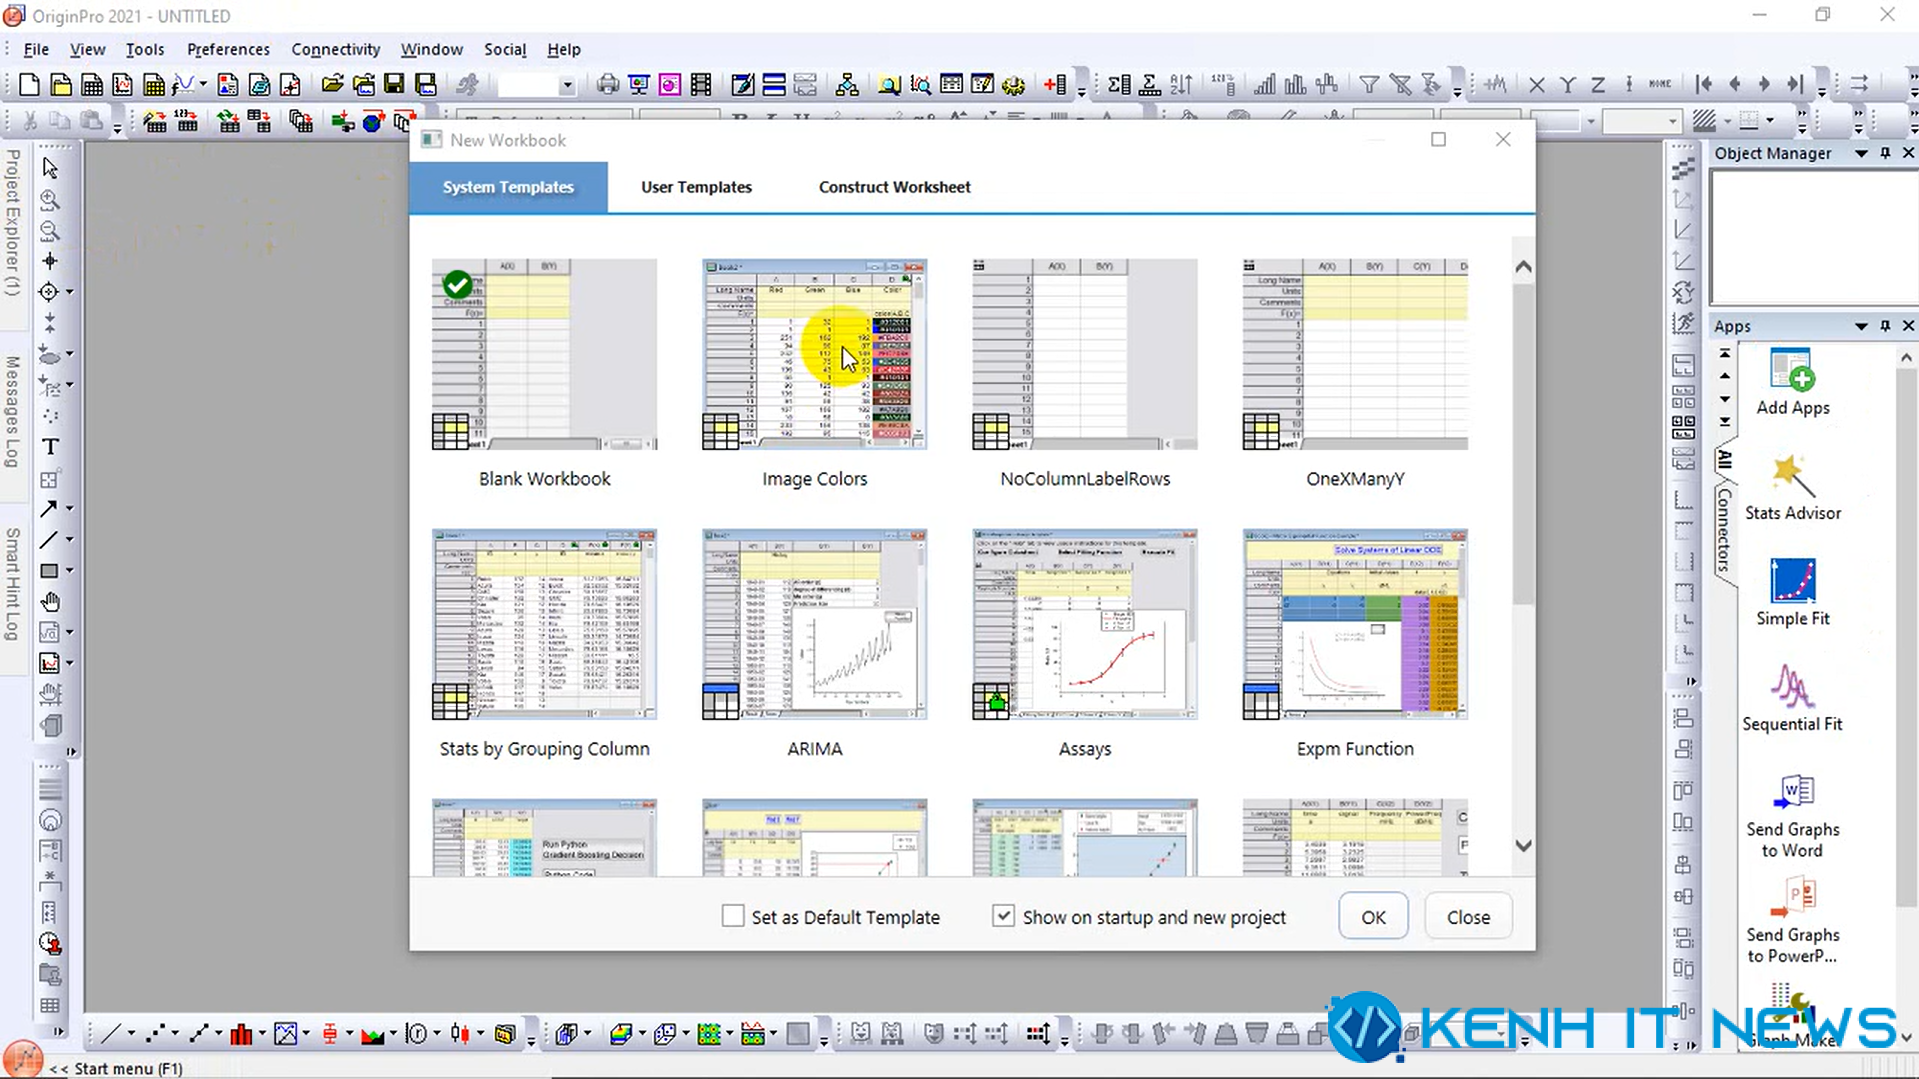Click the template list scroll down arrow
The width and height of the screenshot is (1919, 1079).
pyautogui.click(x=1522, y=846)
